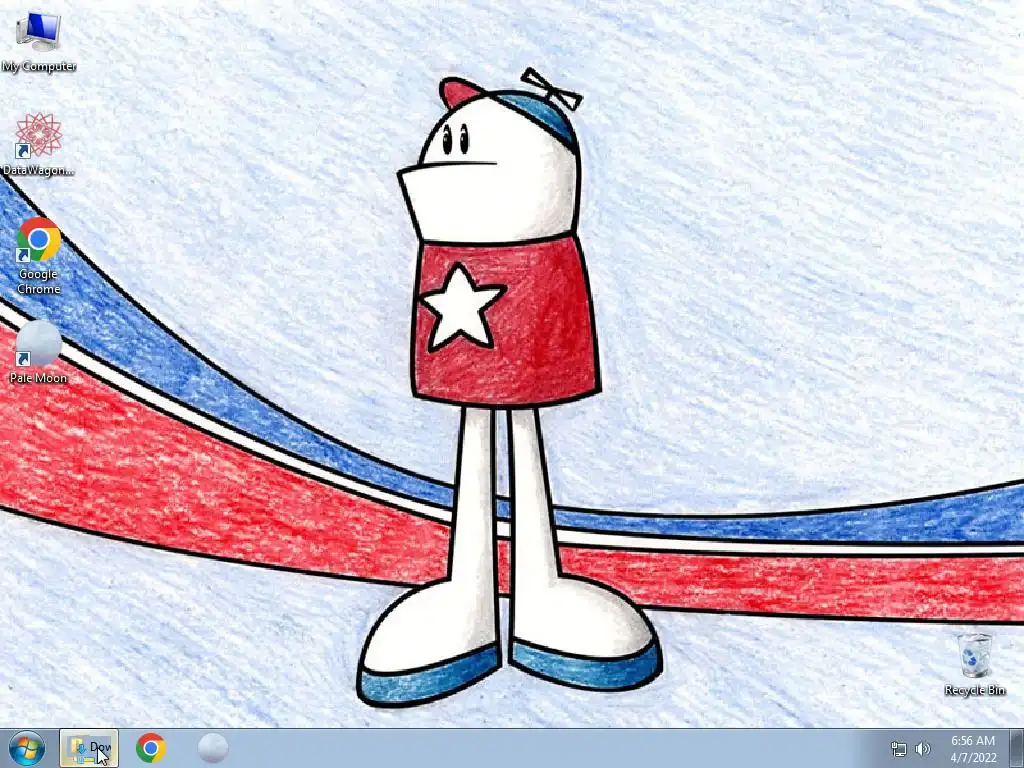The width and height of the screenshot is (1024, 768).
Task: Open the volume speaker tray icon
Action: pos(923,749)
